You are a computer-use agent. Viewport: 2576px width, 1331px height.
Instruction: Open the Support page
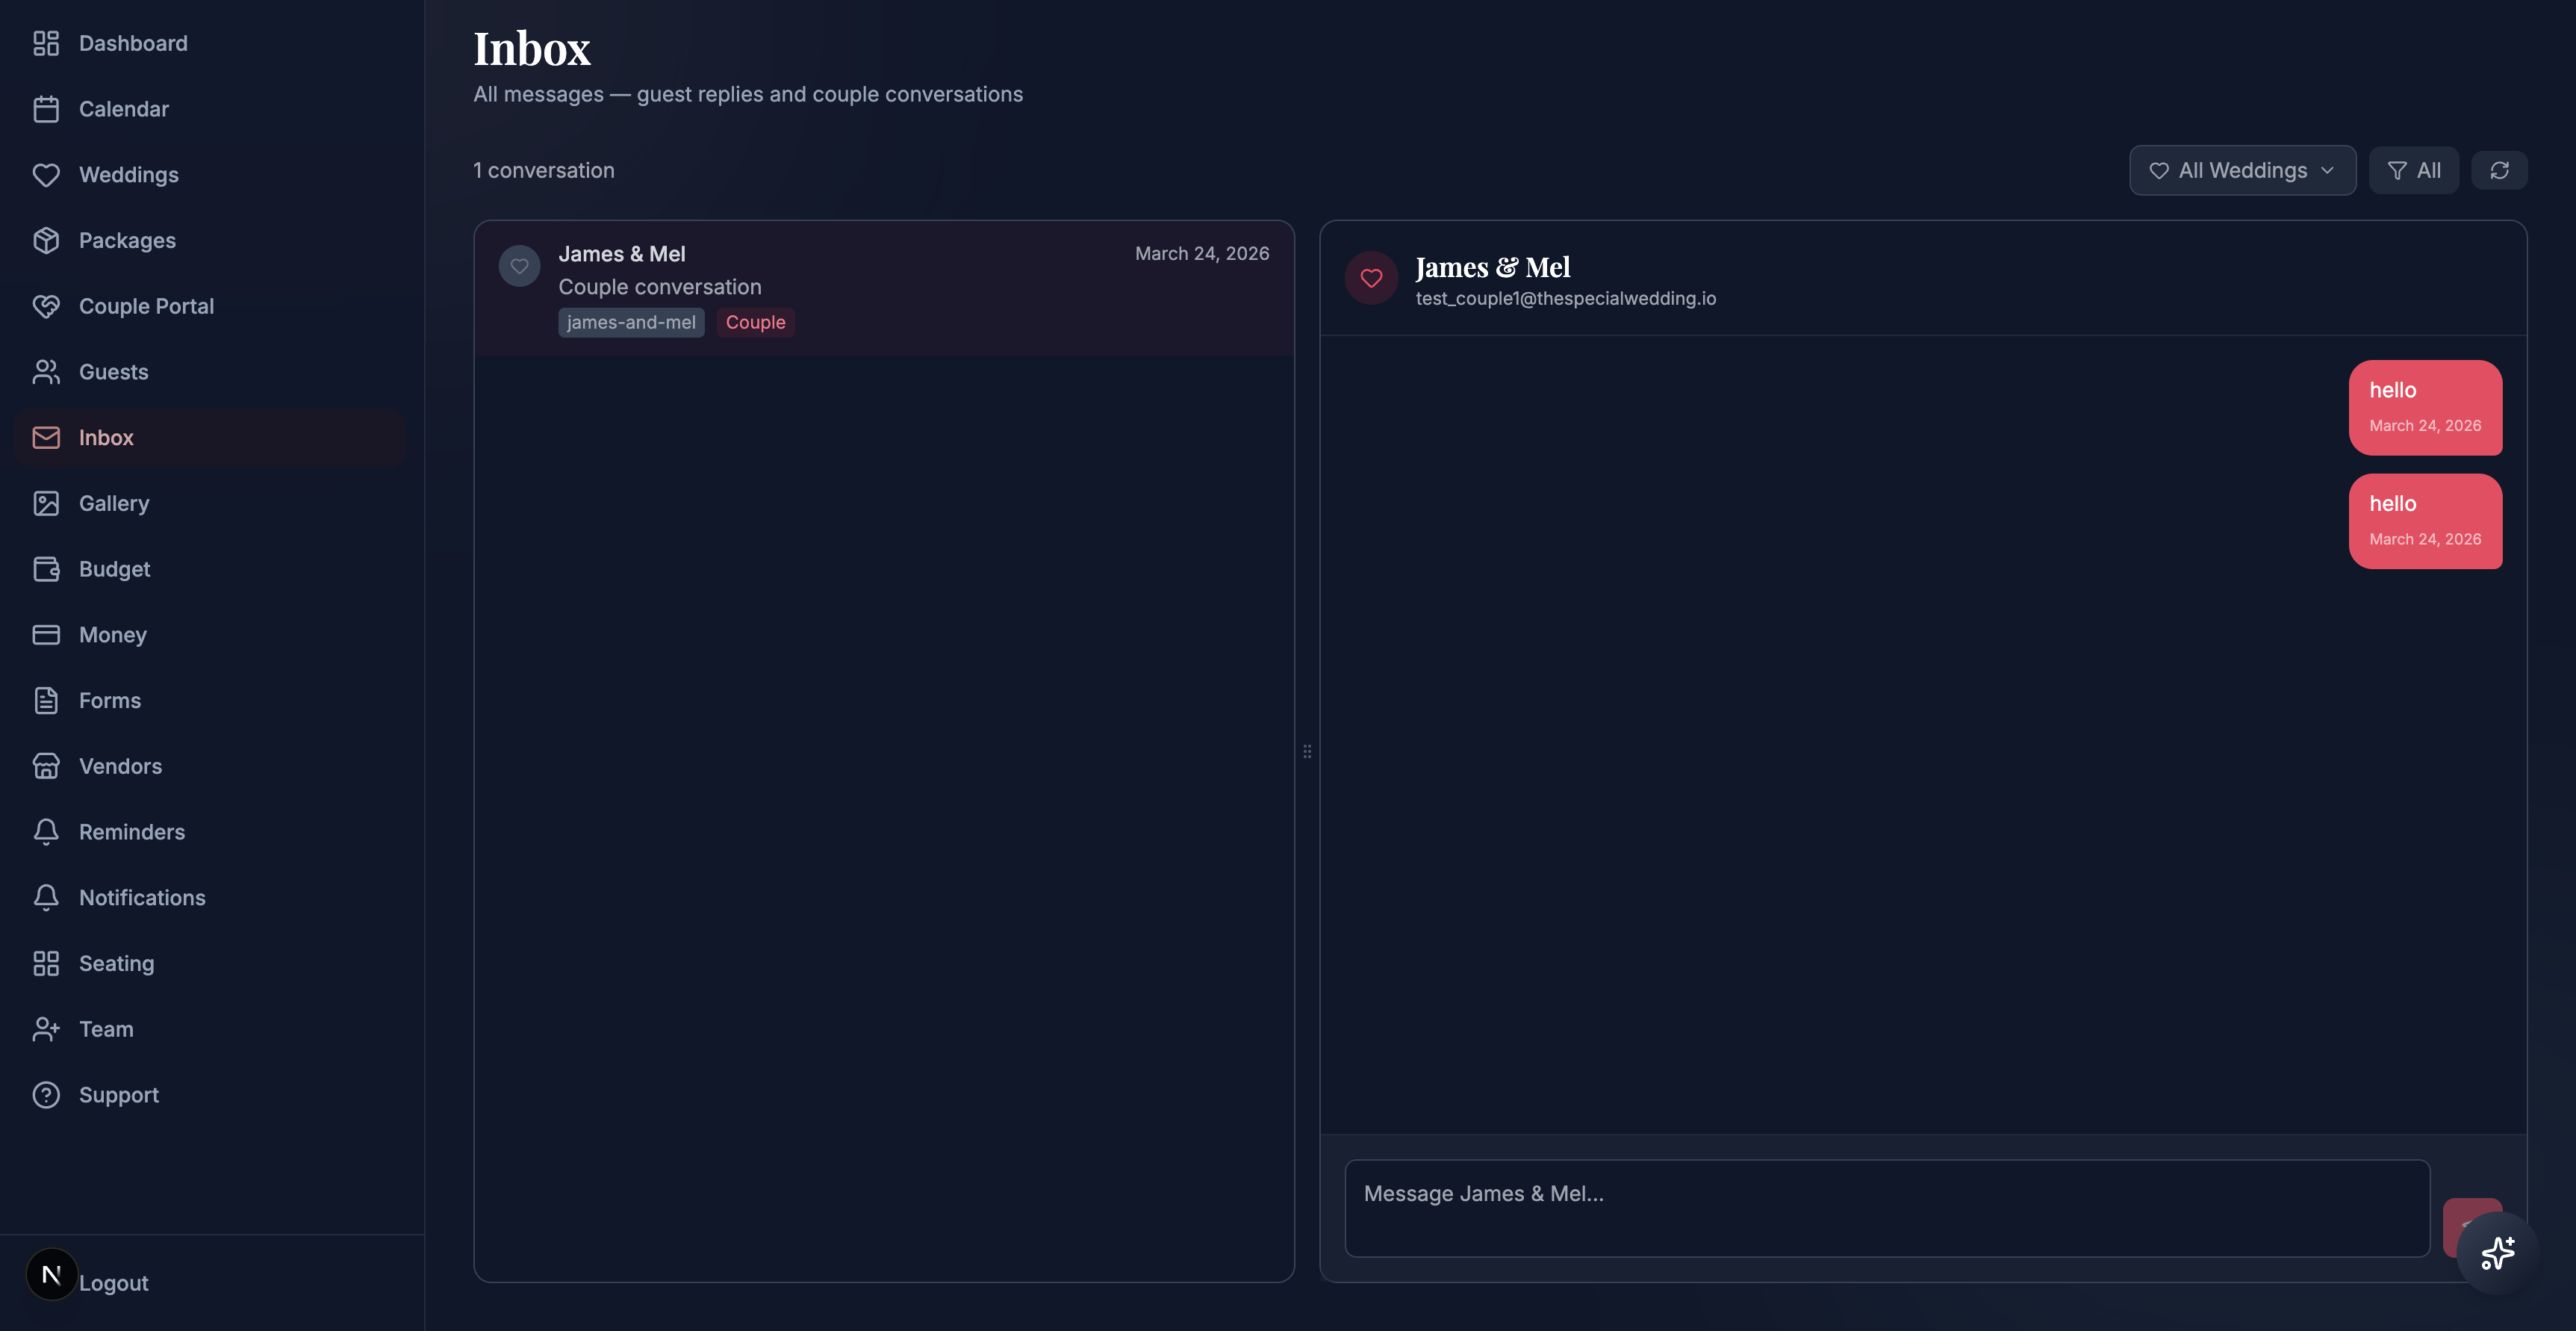tap(119, 1095)
